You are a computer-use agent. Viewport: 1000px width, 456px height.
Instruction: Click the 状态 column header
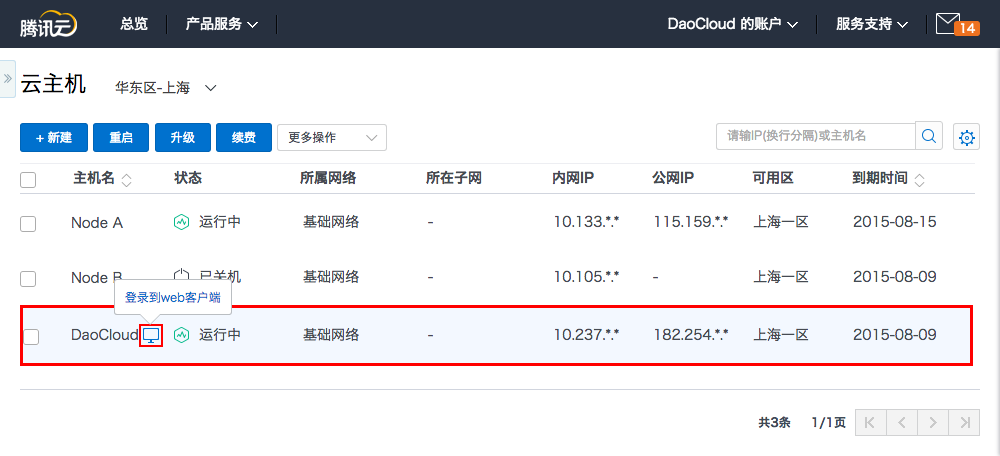pos(188,179)
